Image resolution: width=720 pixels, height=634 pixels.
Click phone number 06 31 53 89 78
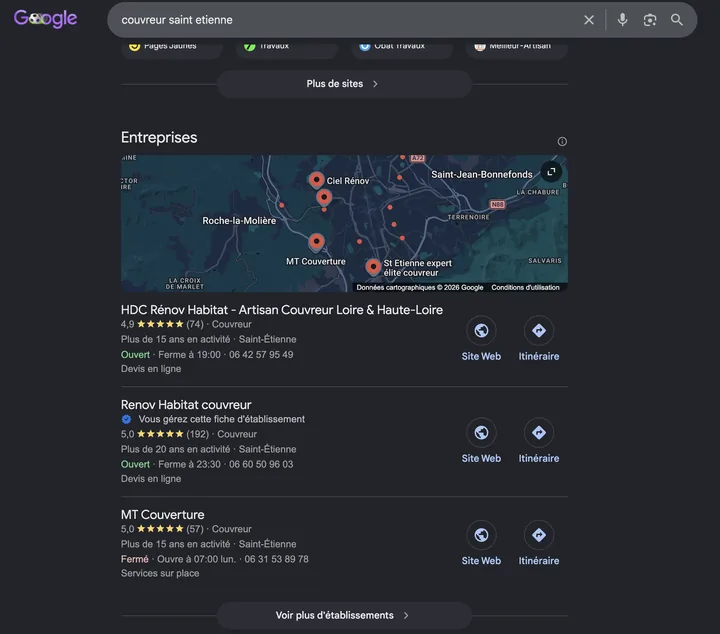[x=276, y=559]
